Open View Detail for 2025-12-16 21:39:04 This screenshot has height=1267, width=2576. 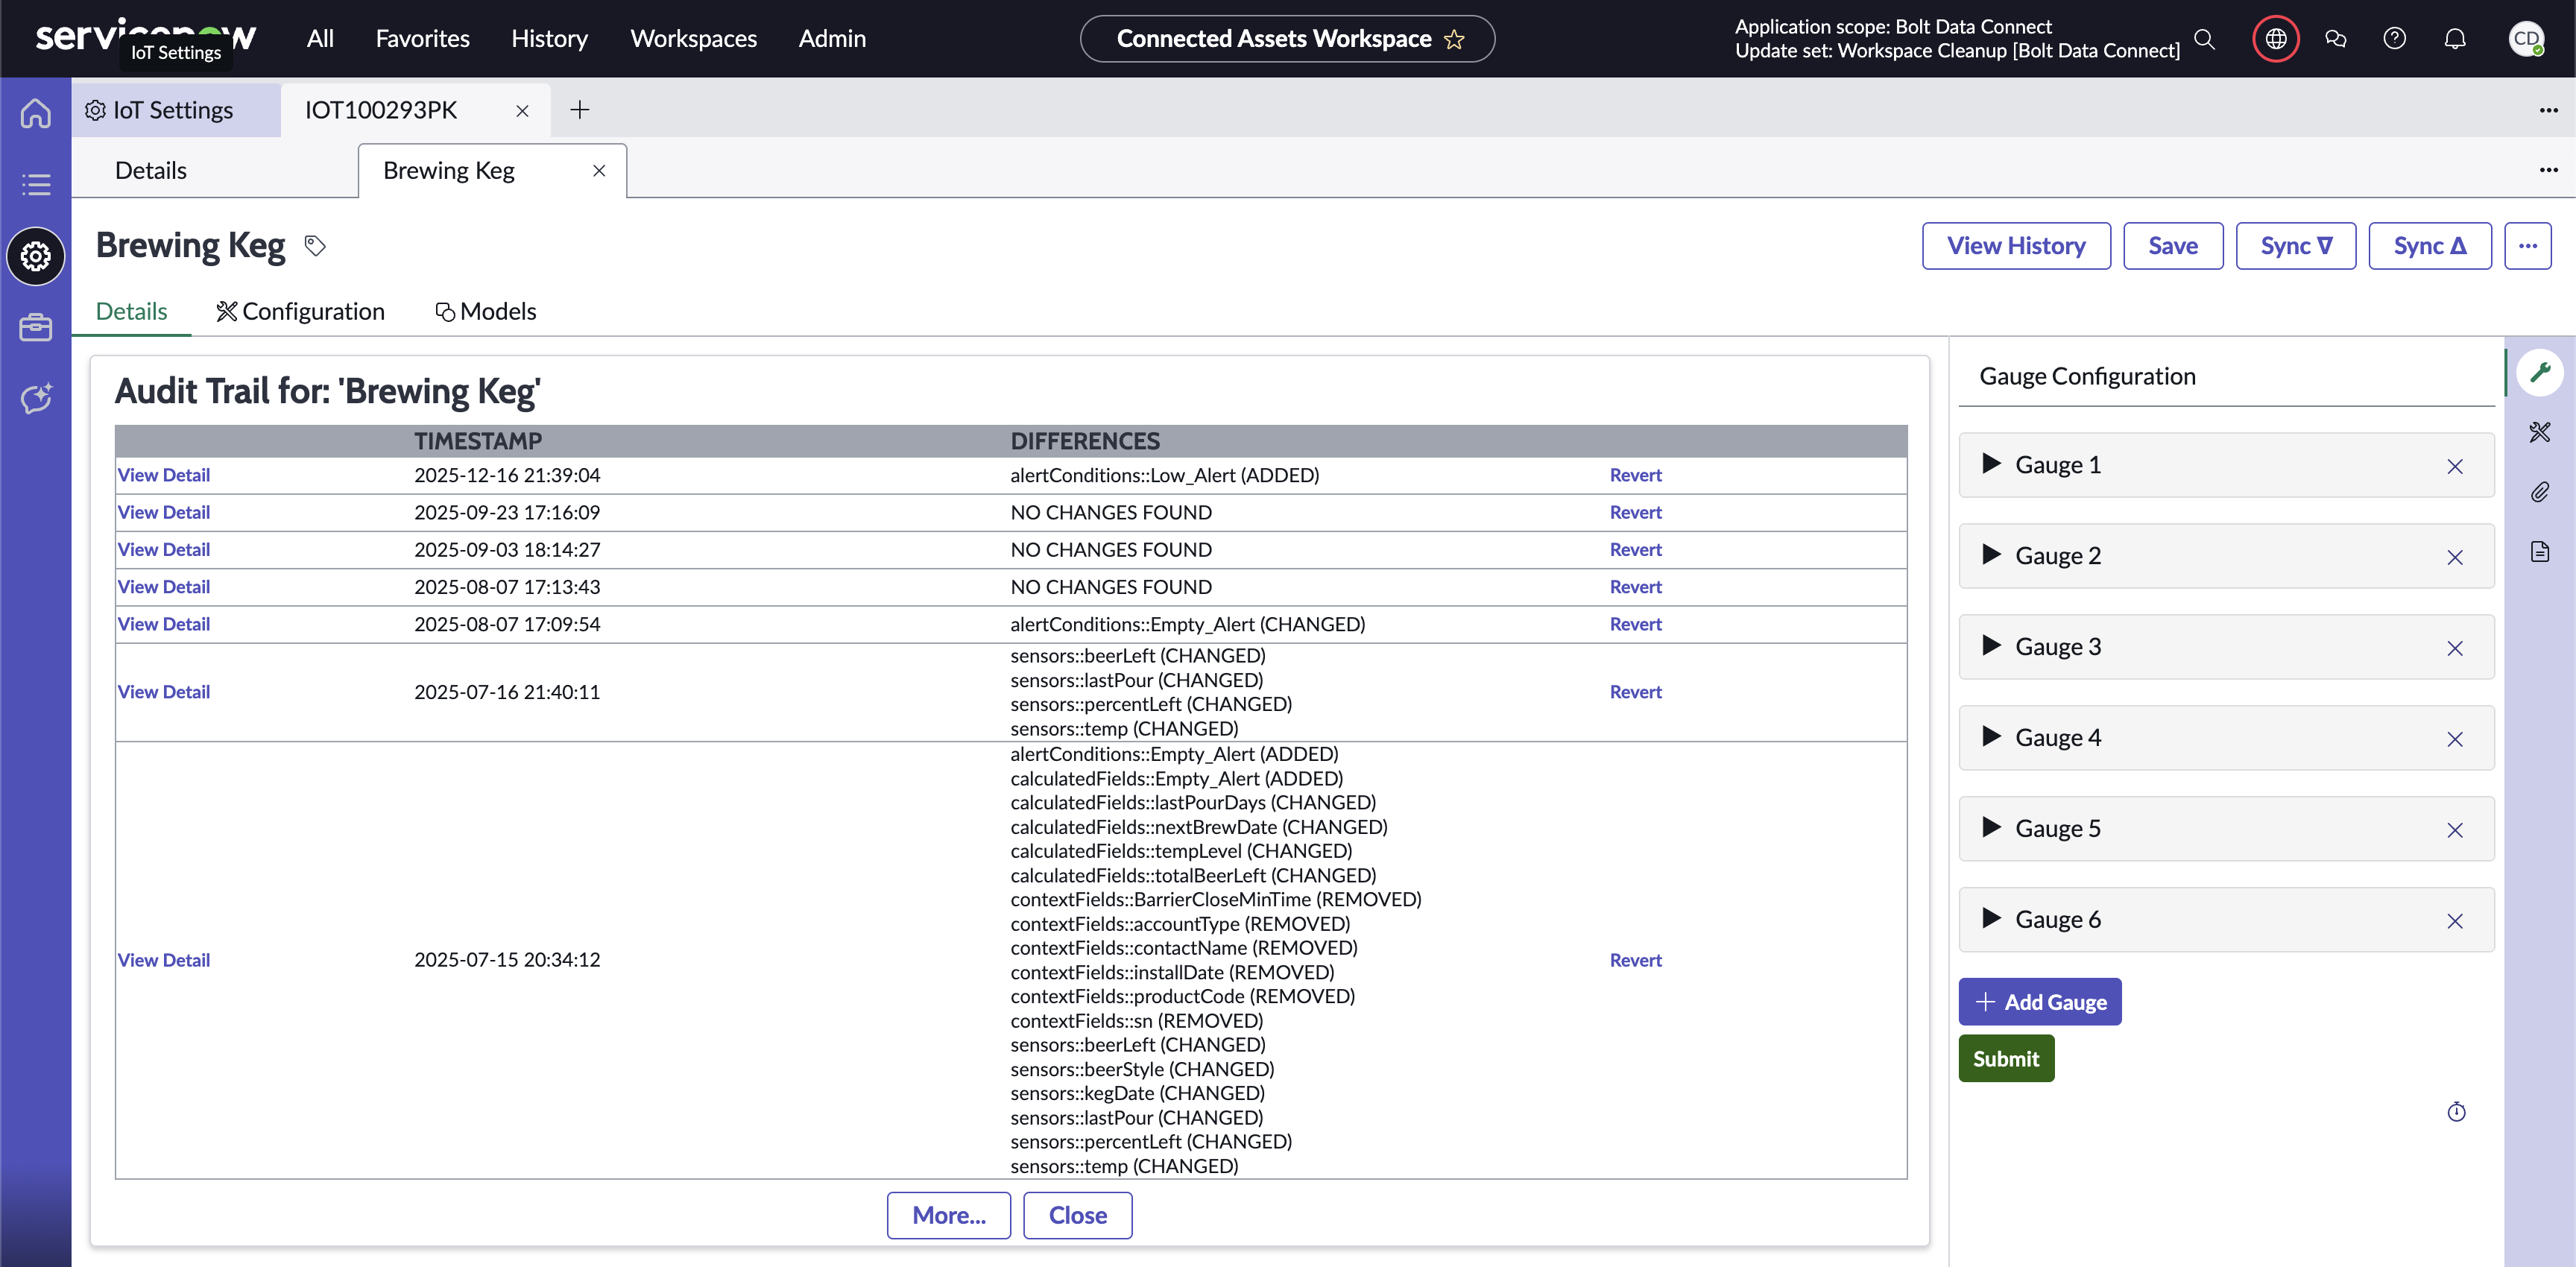pos(163,475)
